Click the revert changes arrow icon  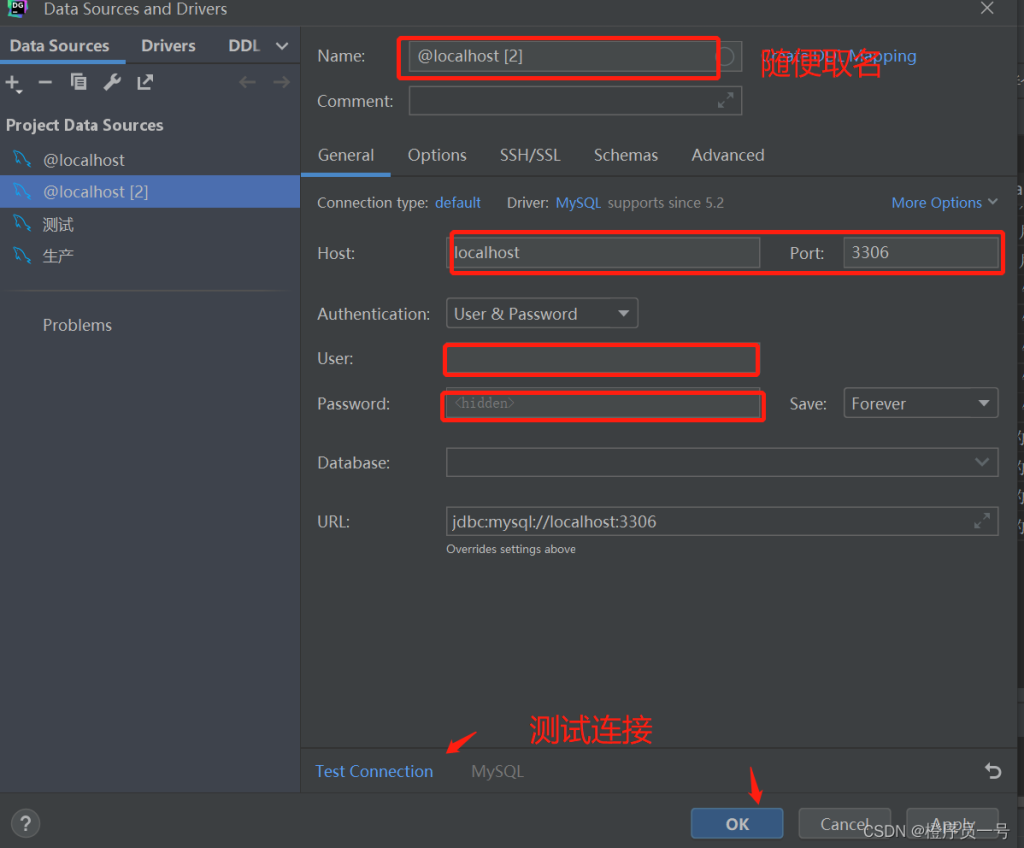(992, 770)
